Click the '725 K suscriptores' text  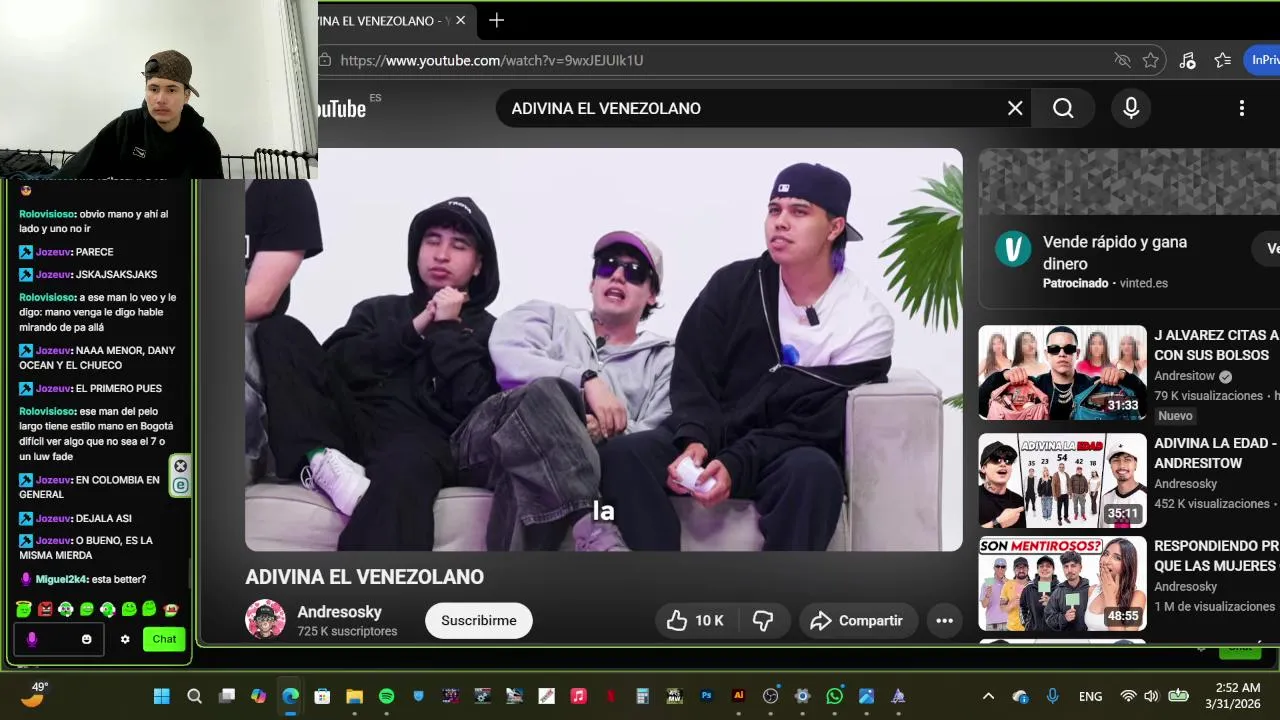(347, 631)
